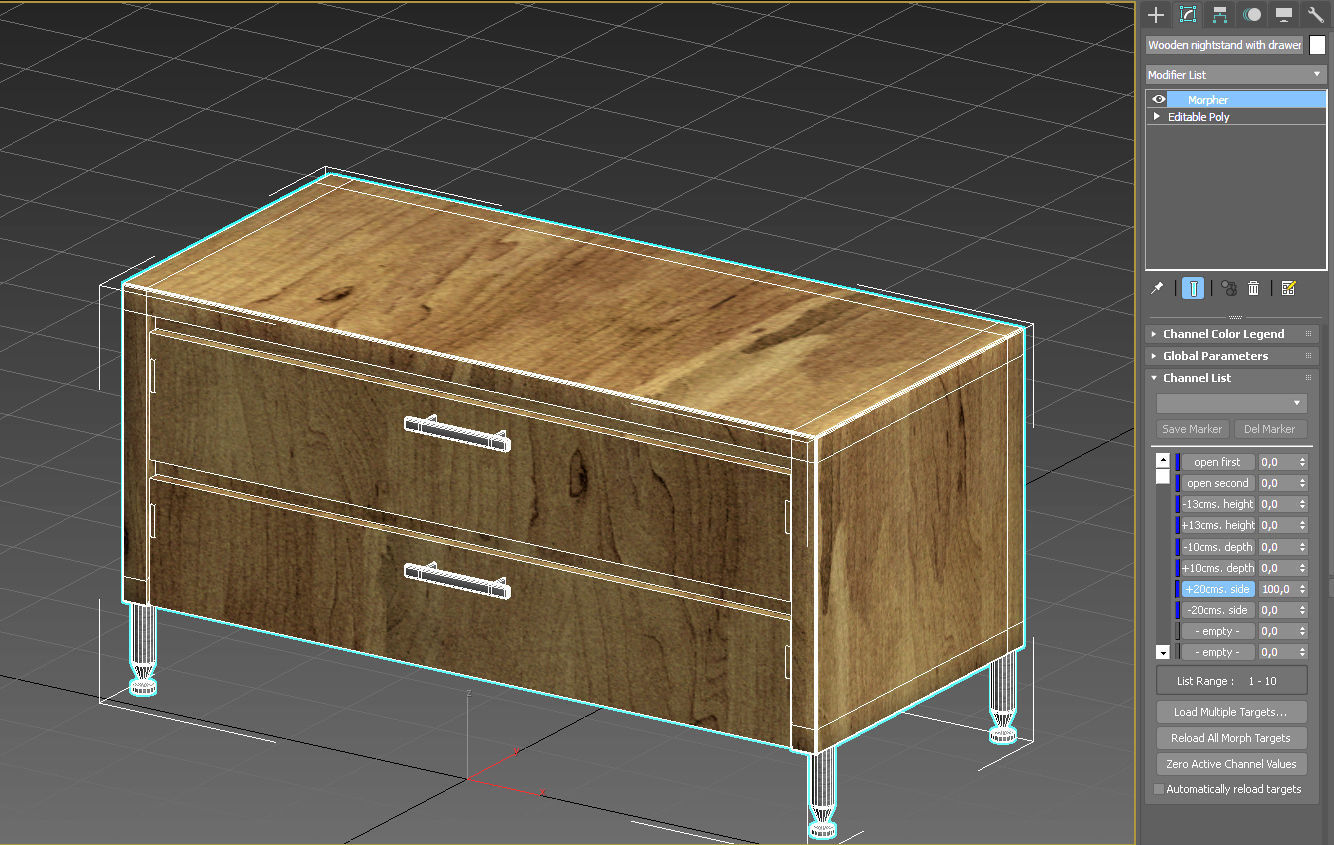This screenshot has width=1334, height=845.
Task: Select the '-10cms. depth' channel
Action: (1217, 547)
